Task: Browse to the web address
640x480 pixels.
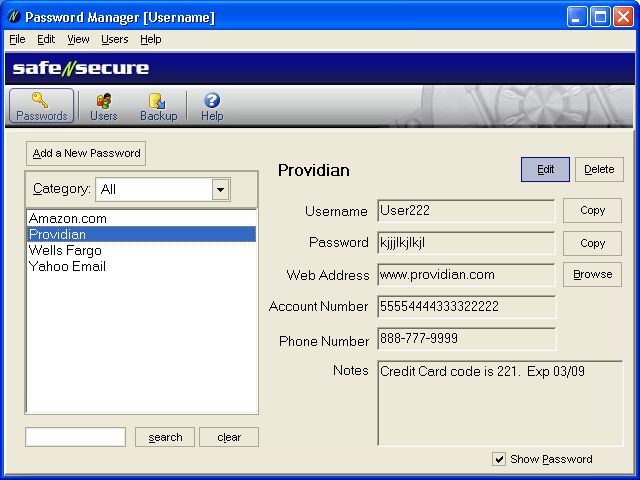Action: [x=592, y=275]
